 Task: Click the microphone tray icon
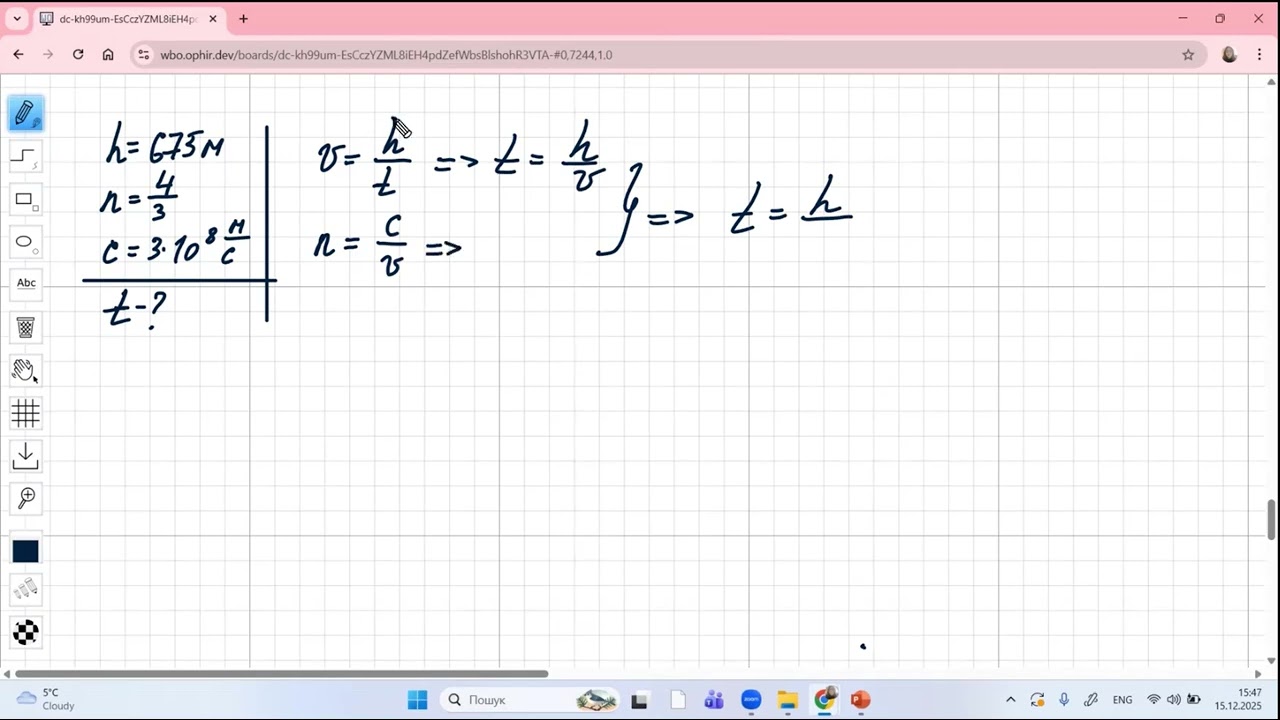(1064, 700)
